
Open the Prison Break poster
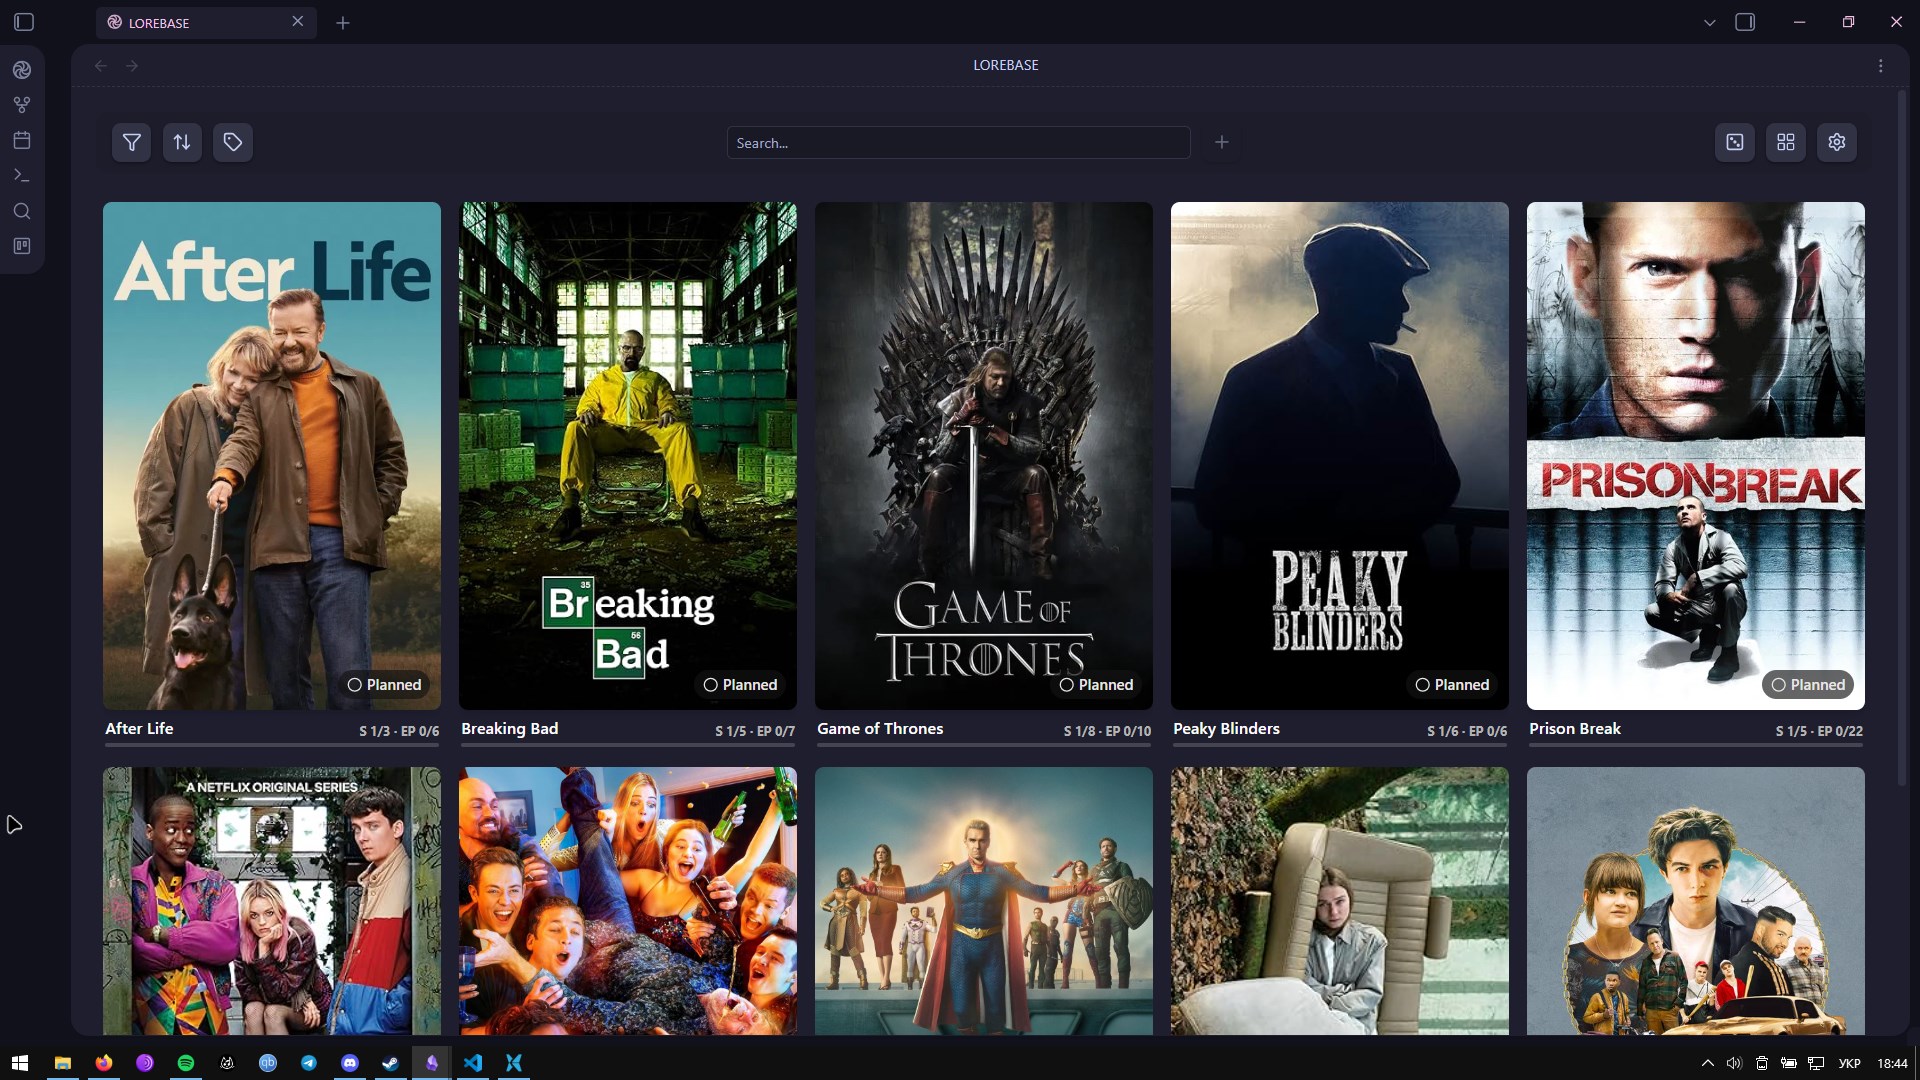tap(1696, 456)
